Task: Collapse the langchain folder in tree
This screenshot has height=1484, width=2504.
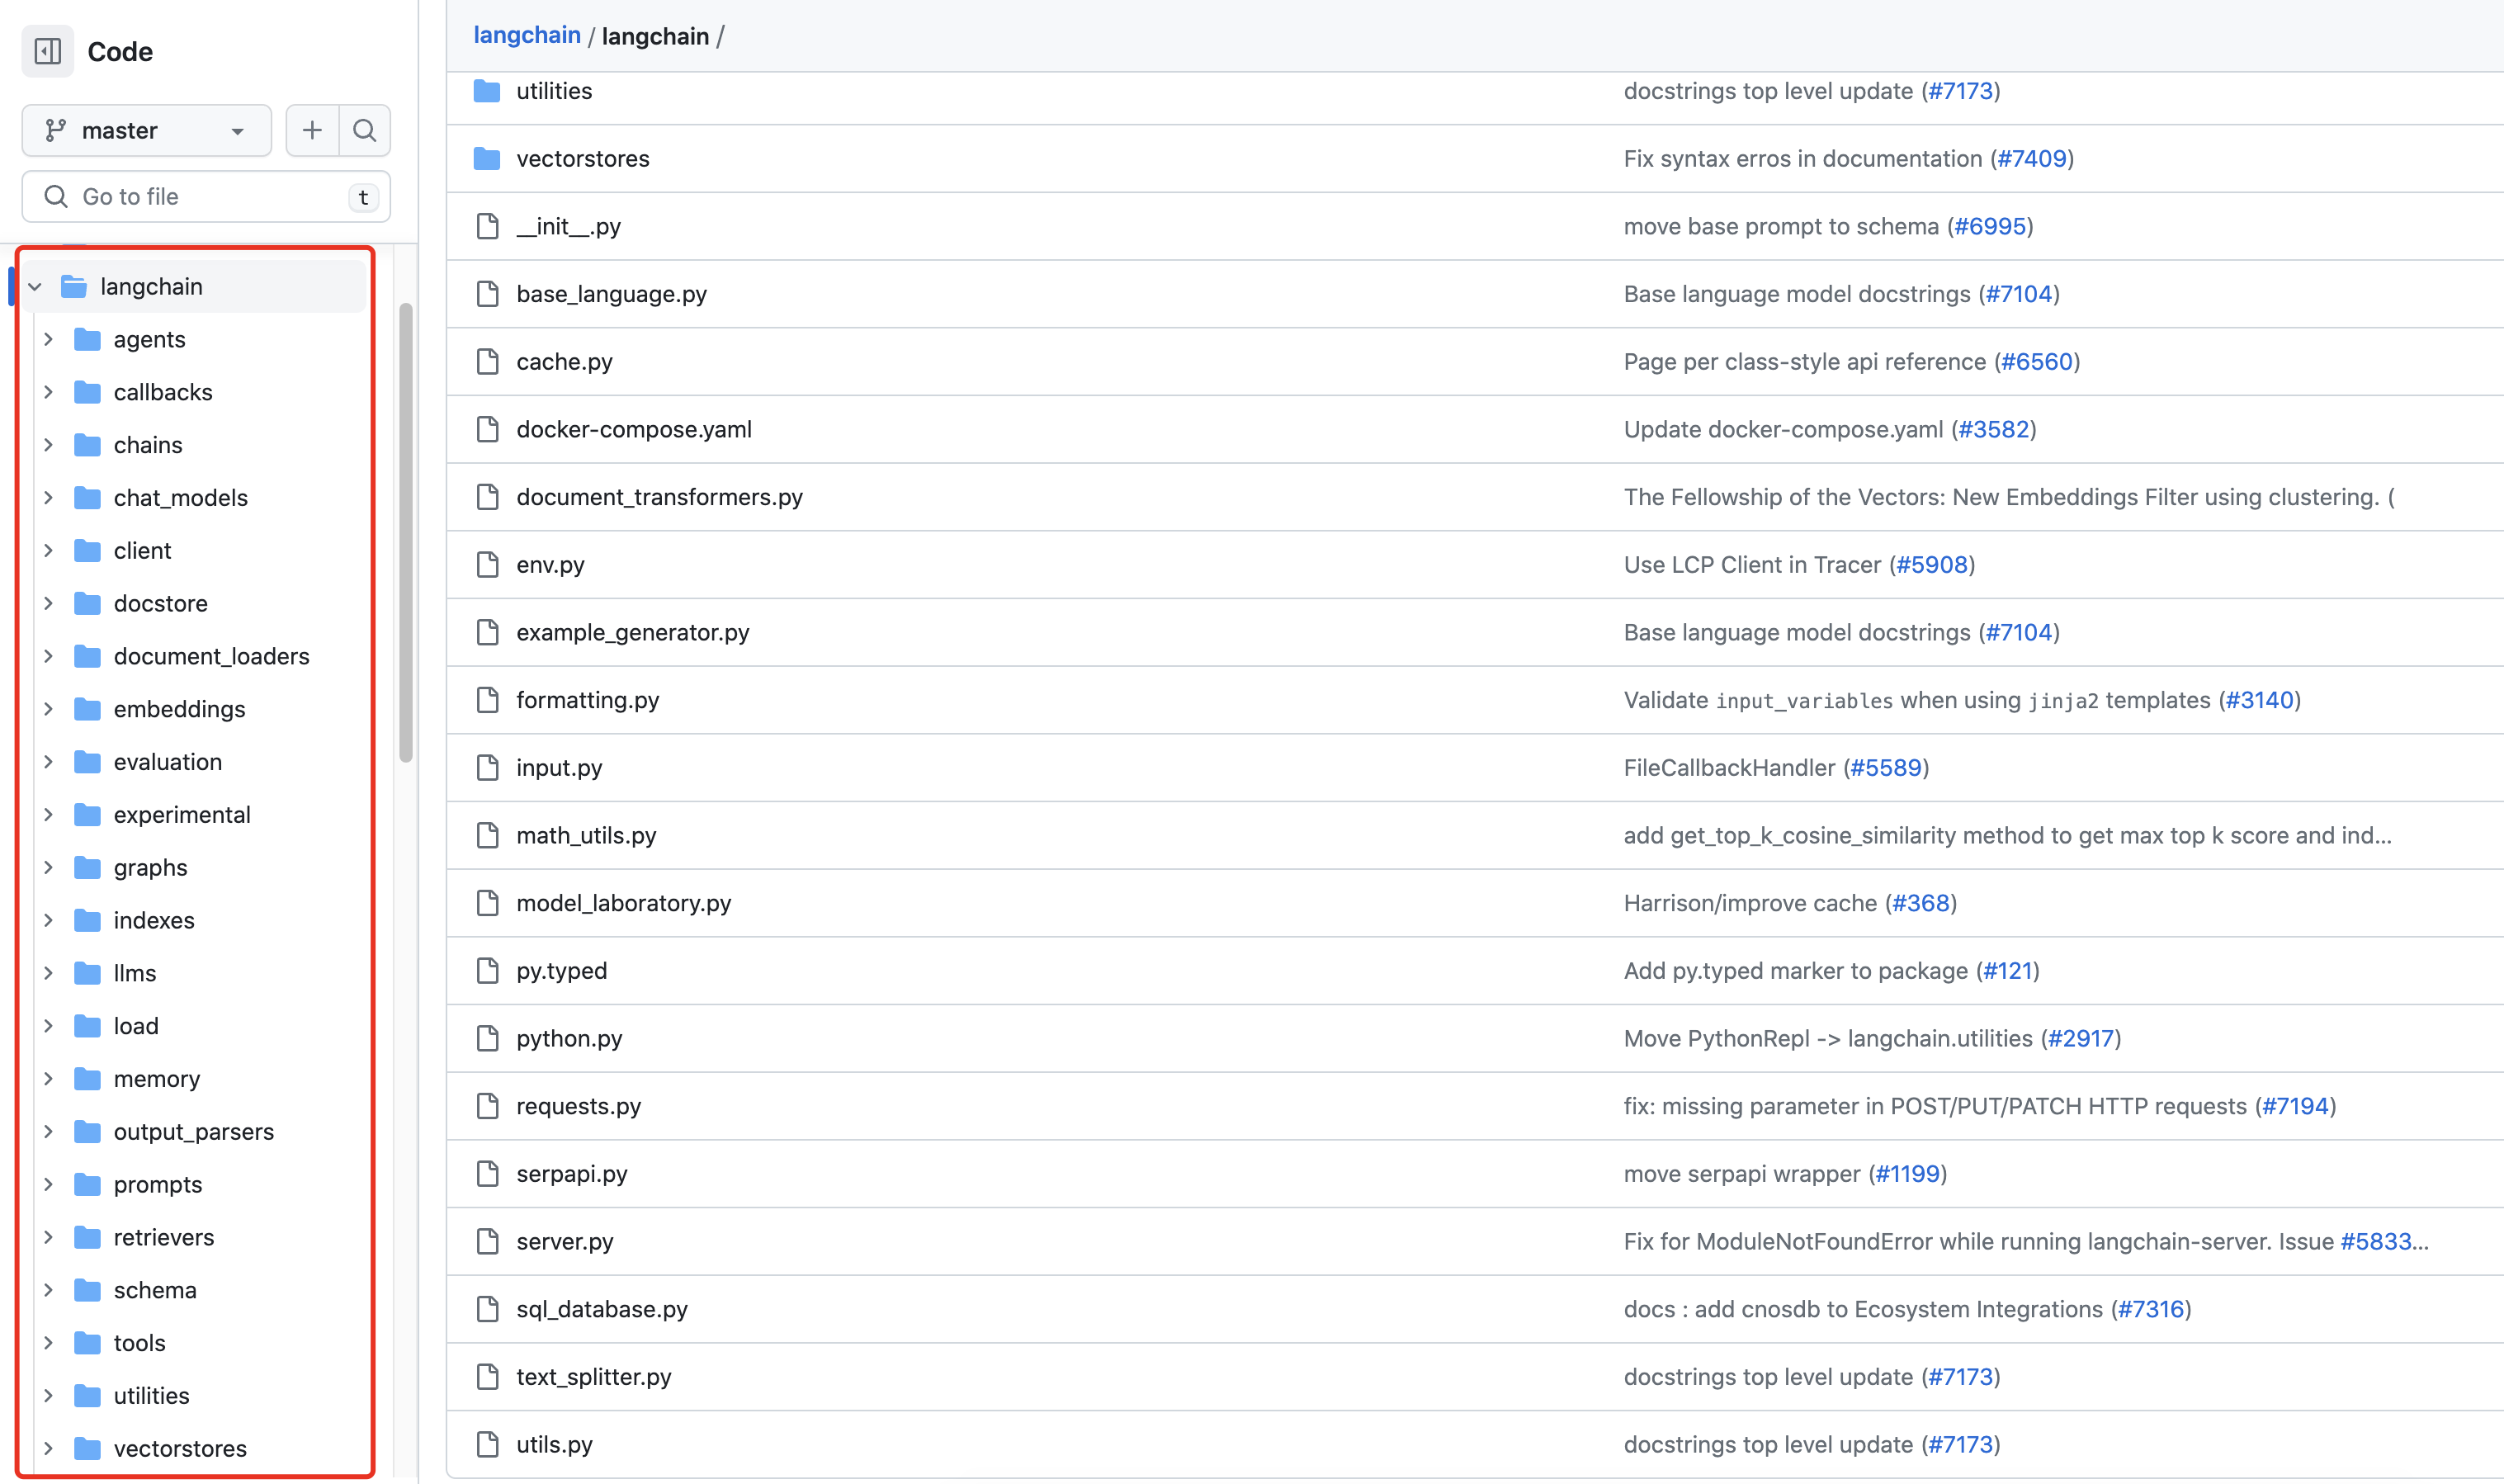Action: click(x=35, y=287)
